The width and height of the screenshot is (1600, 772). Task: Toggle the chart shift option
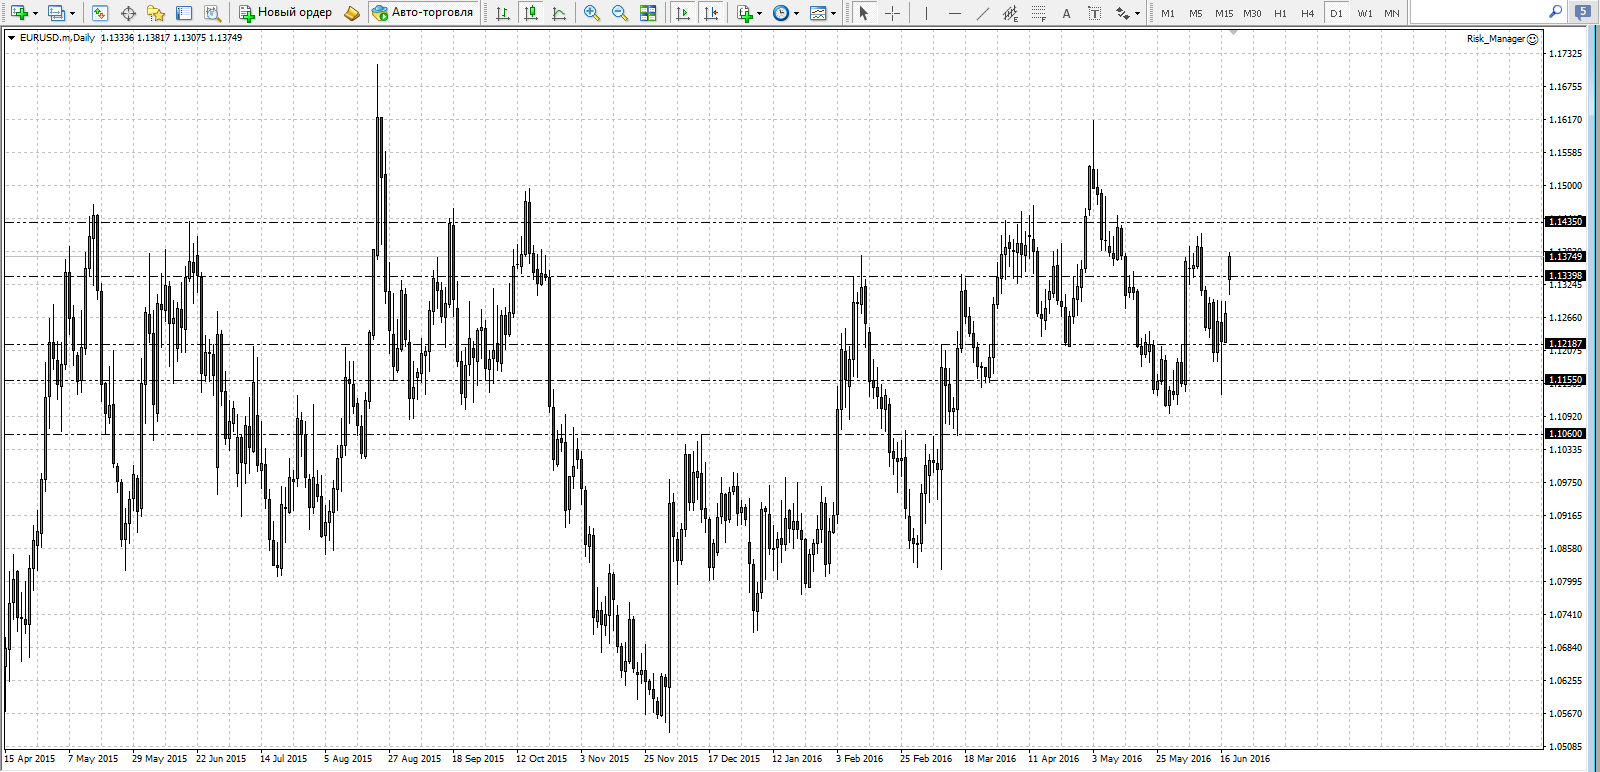click(711, 13)
